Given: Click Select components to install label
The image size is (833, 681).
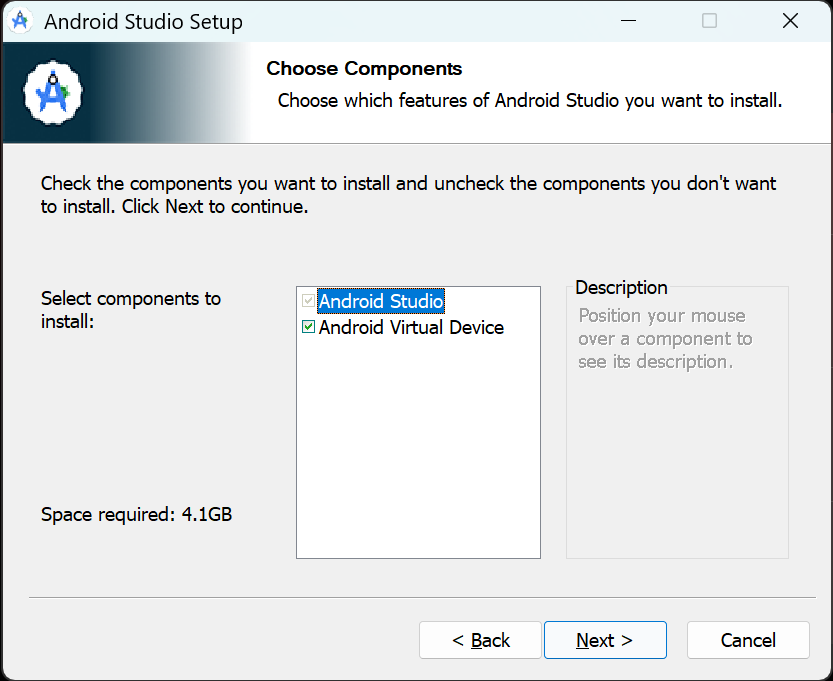Looking at the screenshot, I should pyautogui.click(x=131, y=310).
